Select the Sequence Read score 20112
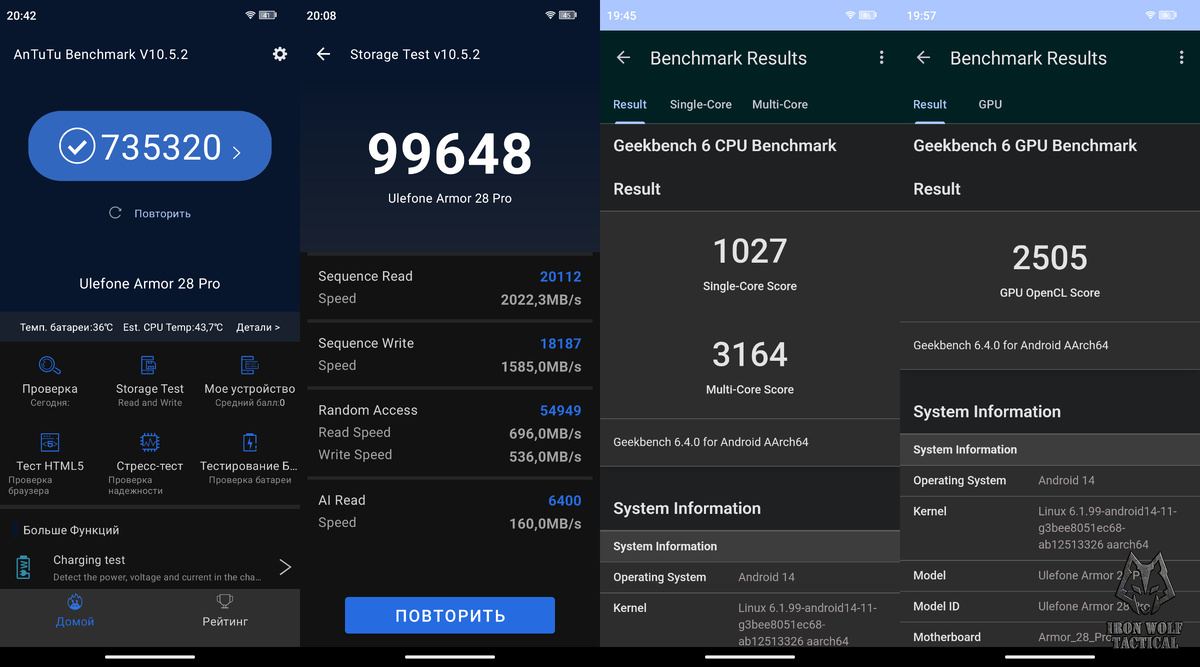 (x=560, y=276)
